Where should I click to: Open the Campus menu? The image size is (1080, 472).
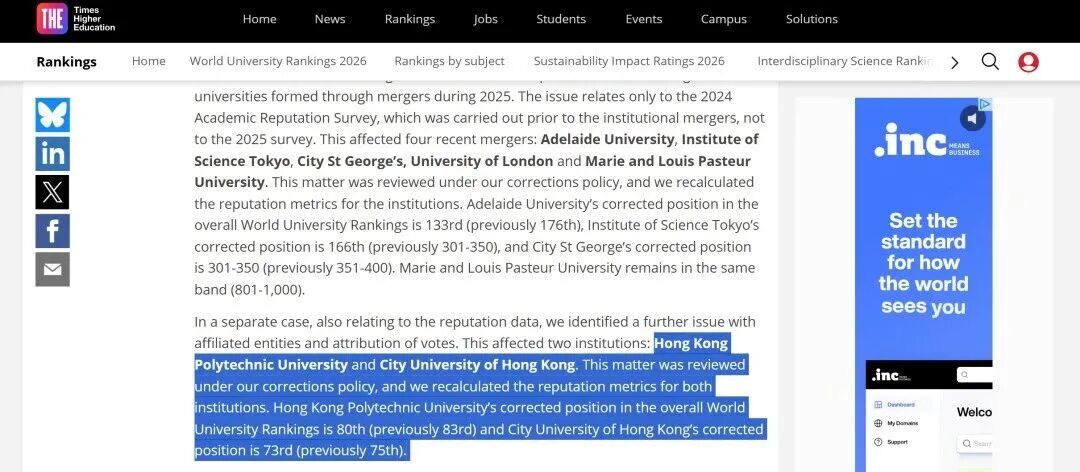[x=724, y=19]
